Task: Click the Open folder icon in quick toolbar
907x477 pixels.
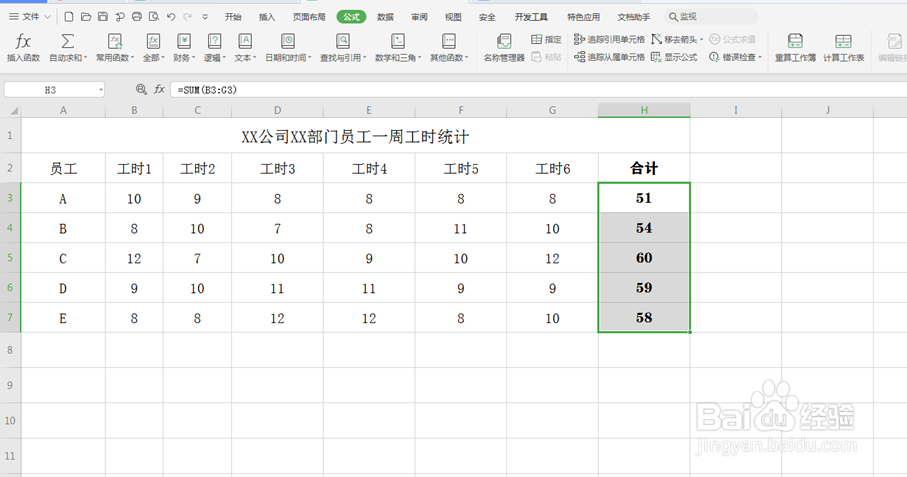Action: pyautogui.click(x=86, y=17)
